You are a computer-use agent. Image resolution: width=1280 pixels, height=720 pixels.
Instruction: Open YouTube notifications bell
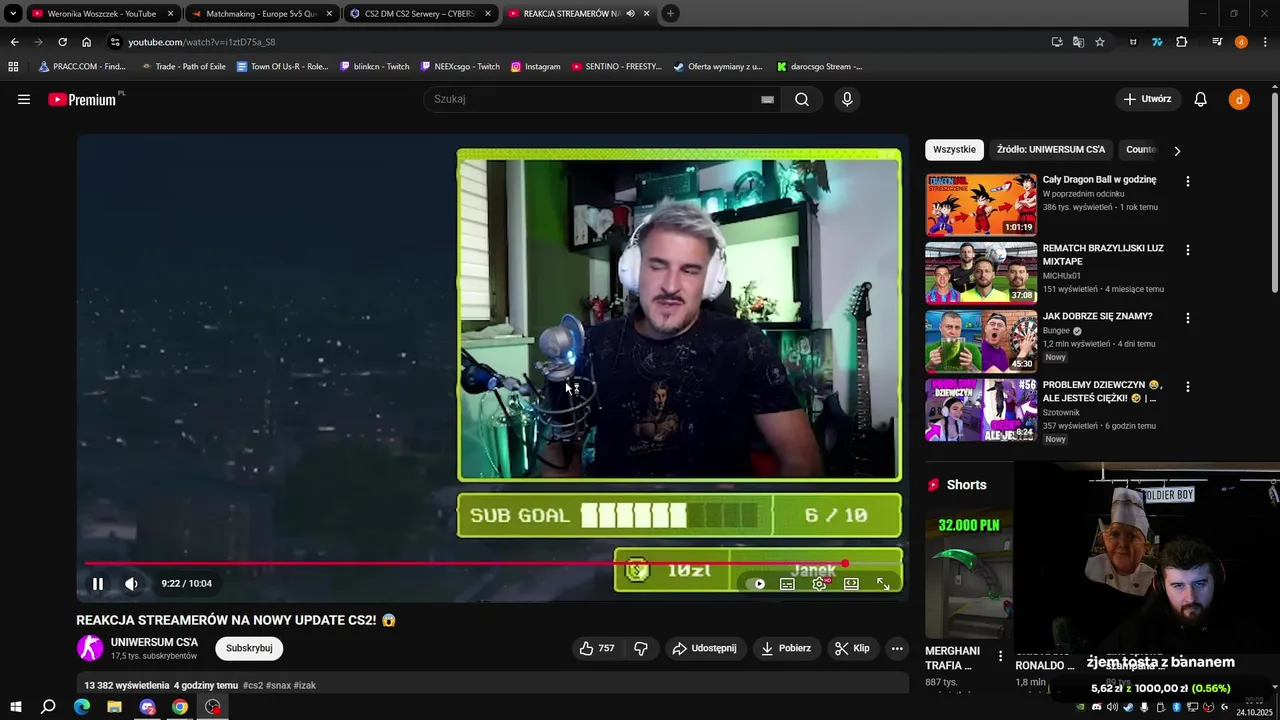click(x=1201, y=99)
